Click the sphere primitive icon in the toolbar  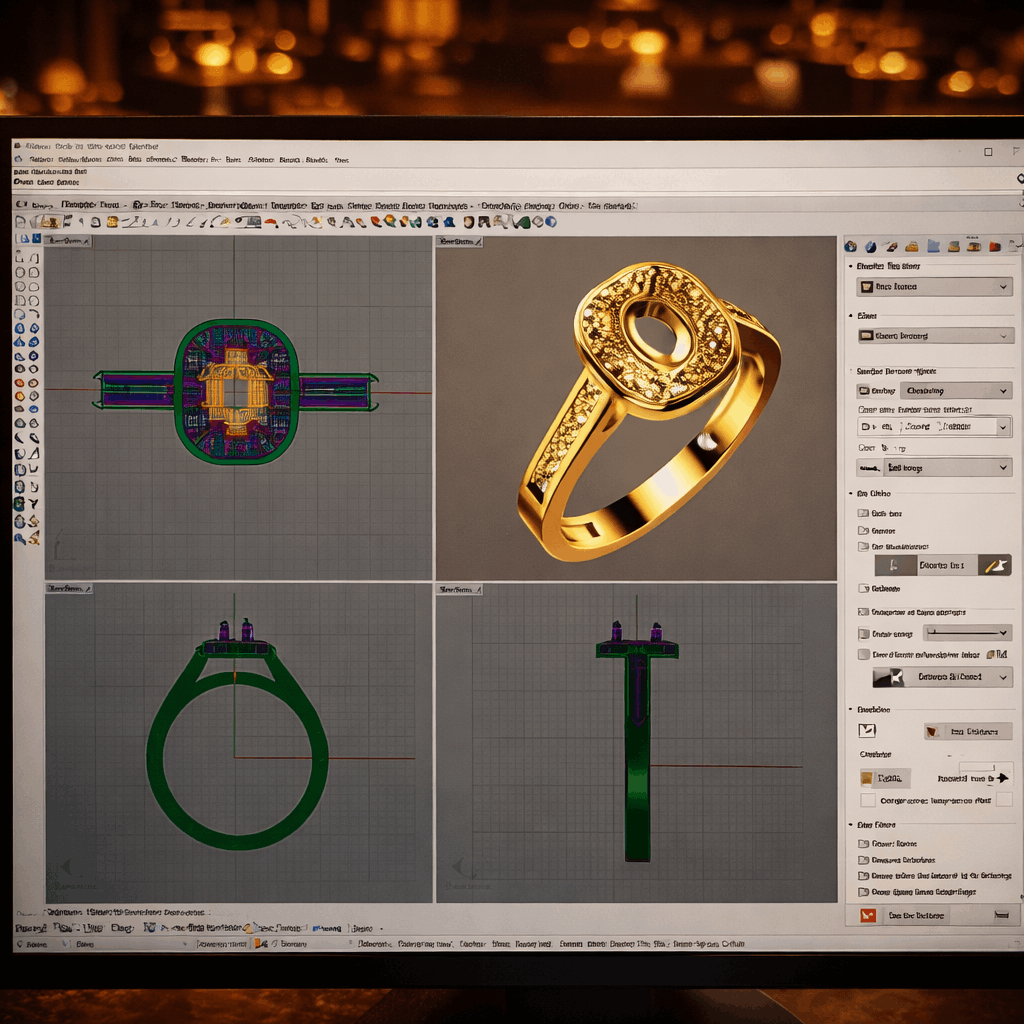click(x=553, y=222)
